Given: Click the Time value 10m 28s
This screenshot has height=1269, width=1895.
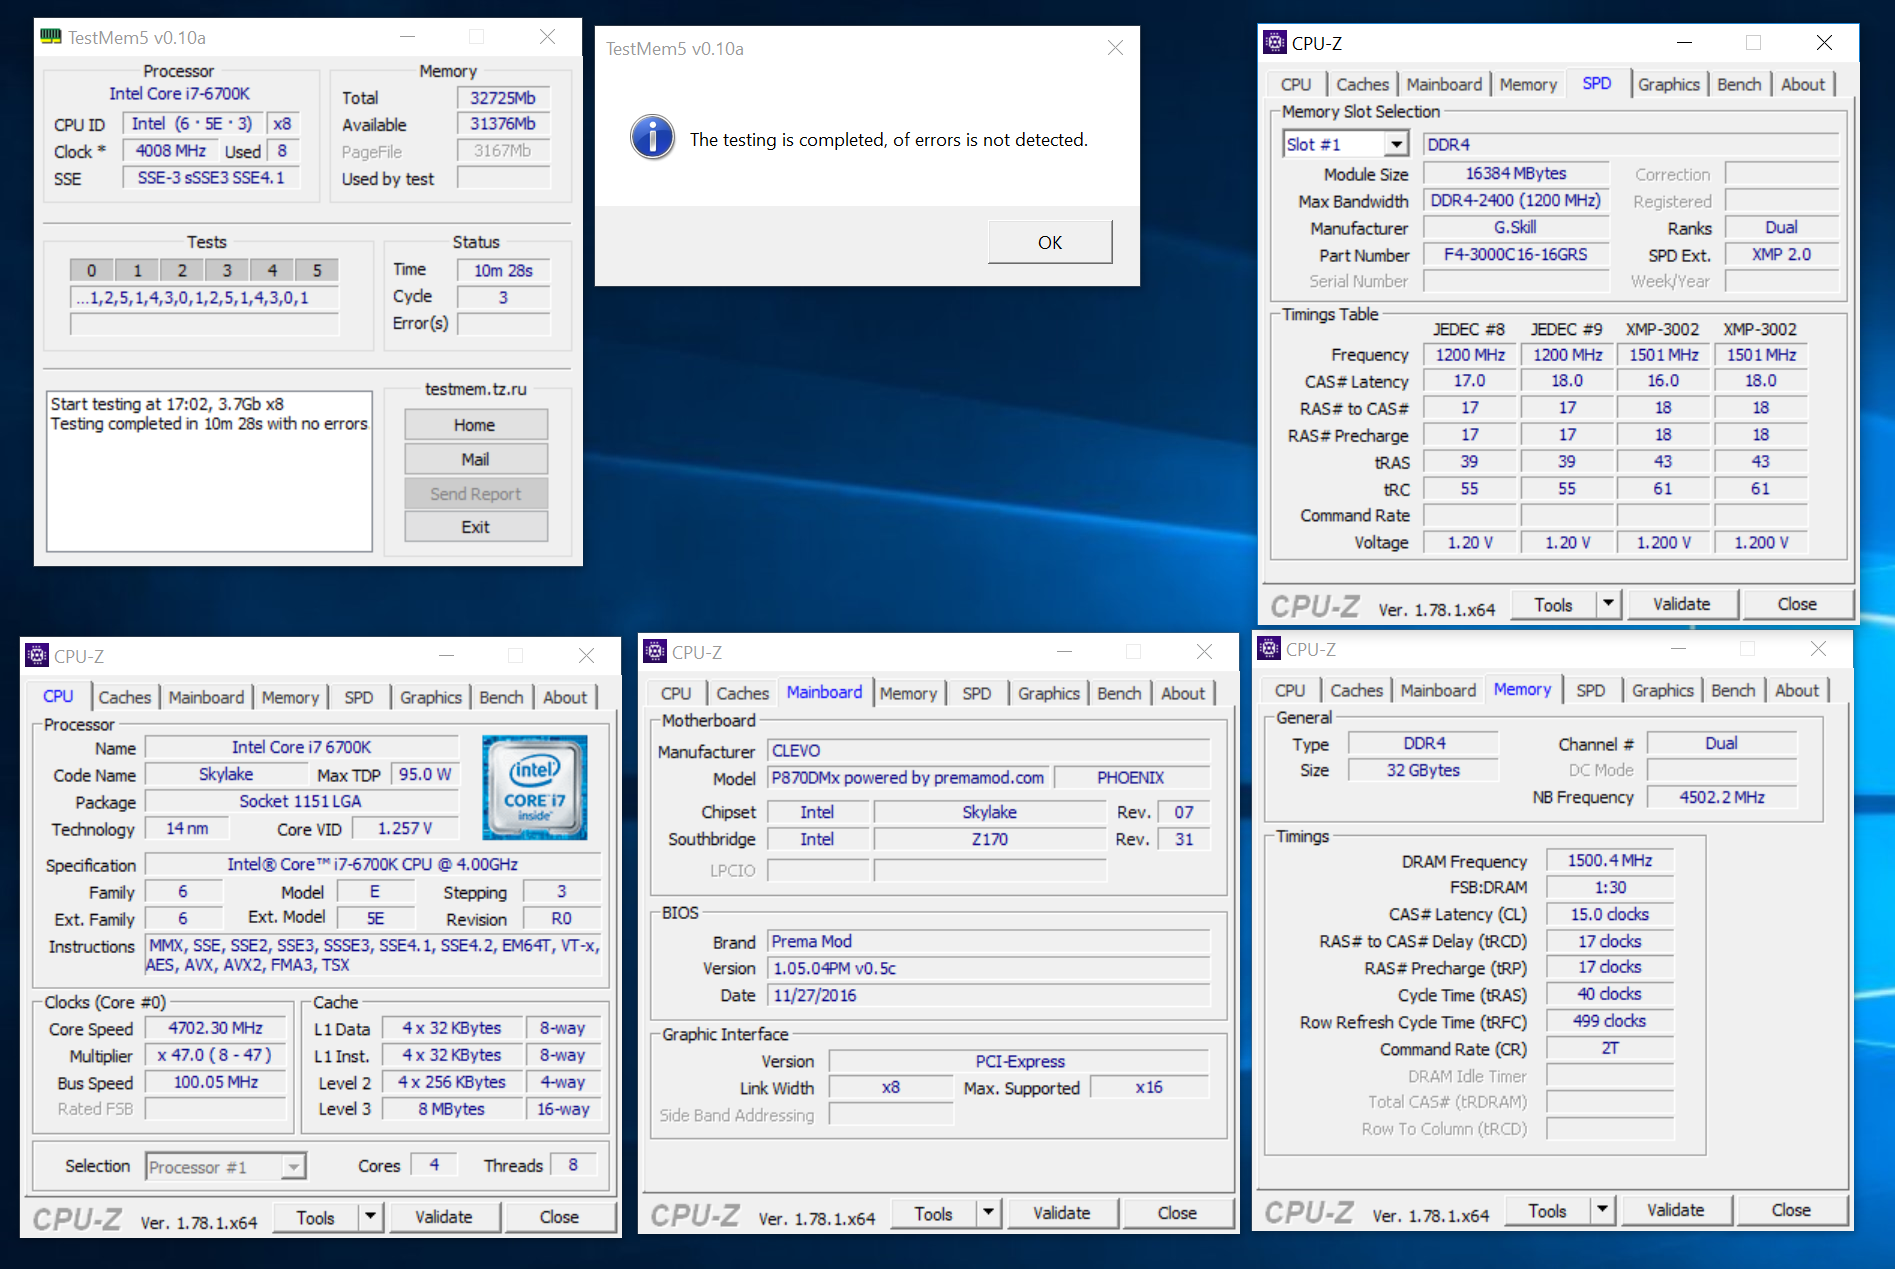Looking at the screenshot, I should click(x=504, y=271).
